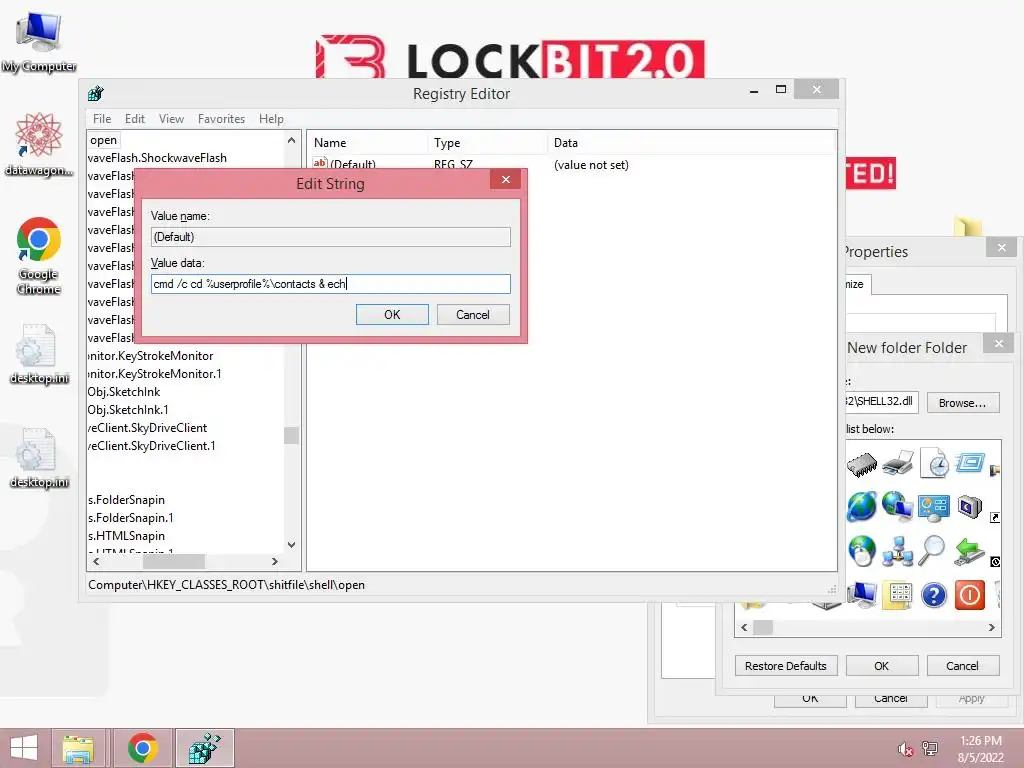Select veClient.SkyDriveClient key

coord(148,428)
